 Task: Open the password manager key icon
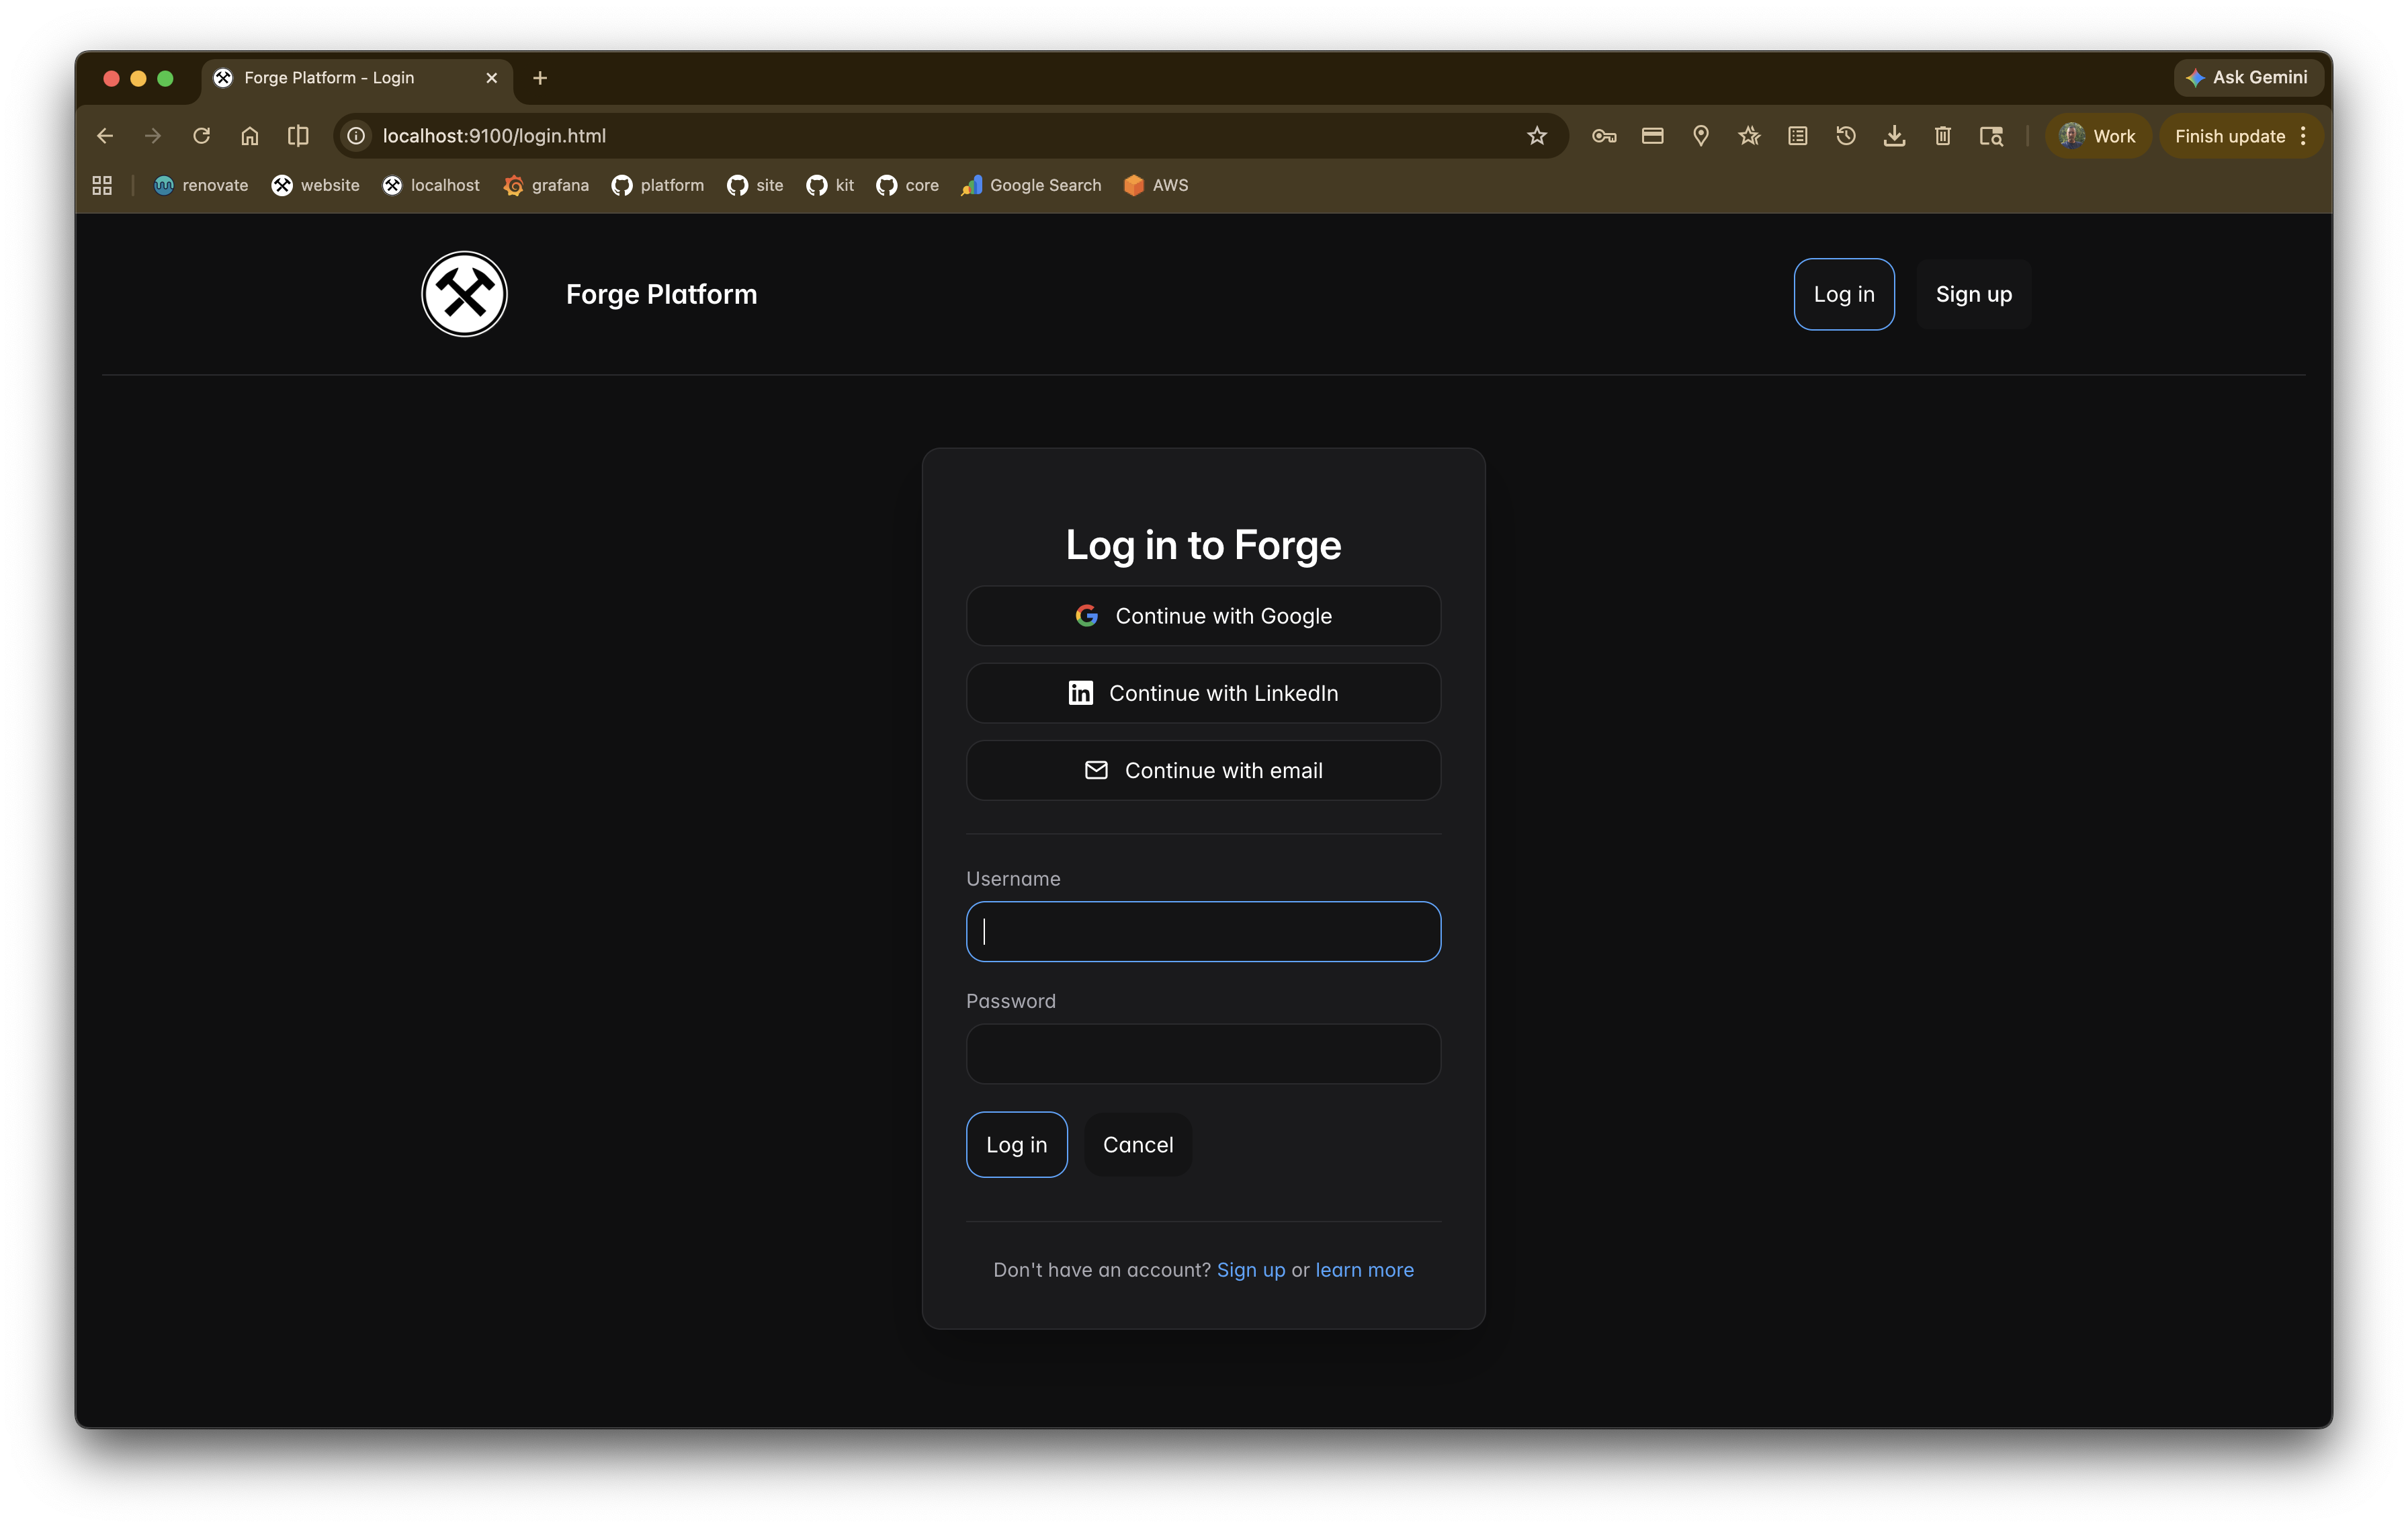click(1604, 136)
